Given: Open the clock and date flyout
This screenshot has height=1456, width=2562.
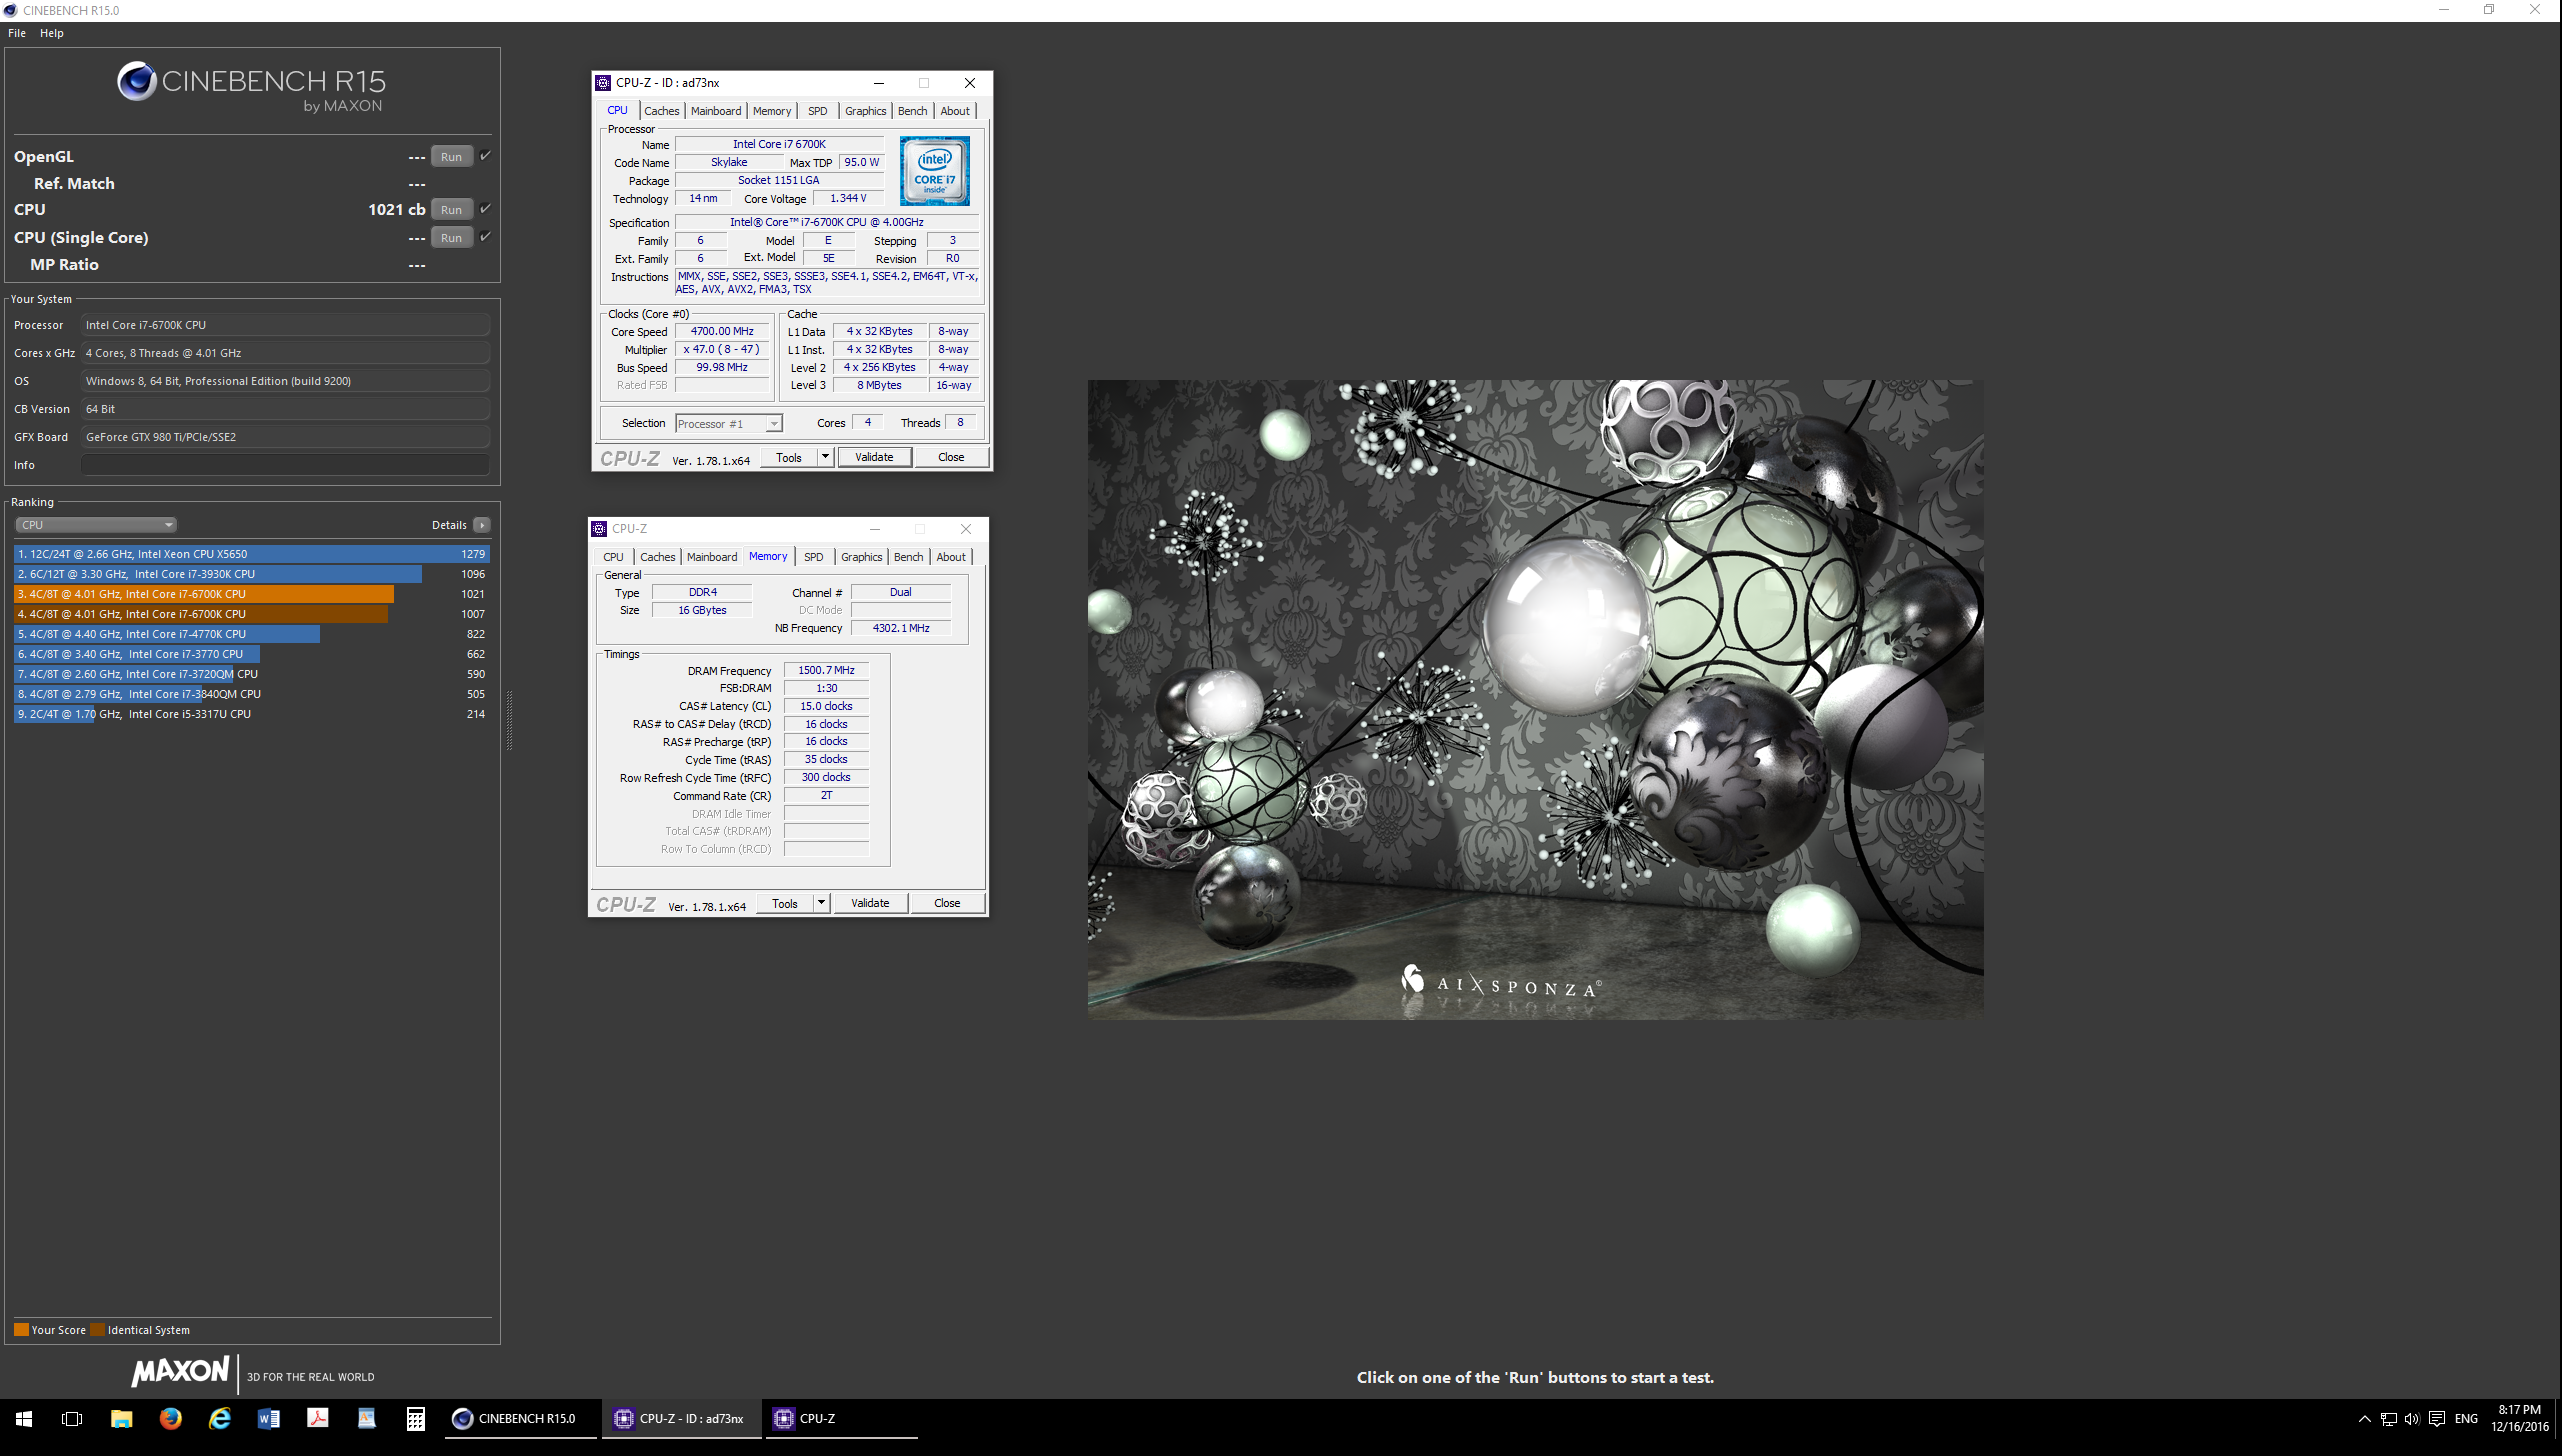Looking at the screenshot, I should [x=2519, y=1418].
